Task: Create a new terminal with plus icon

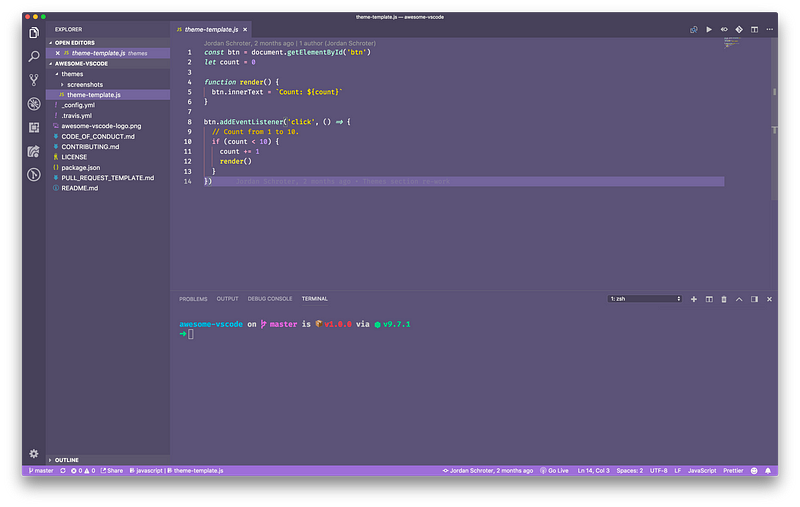Action: click(x=693, y=299)
